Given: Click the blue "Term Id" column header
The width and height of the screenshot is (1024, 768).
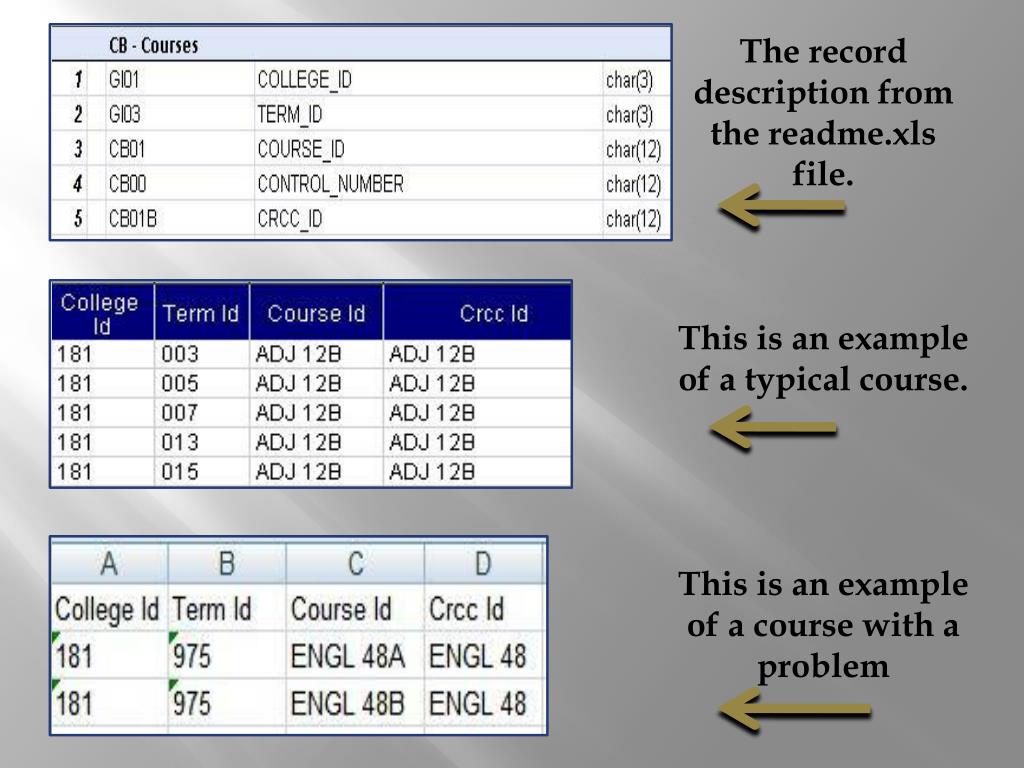Looking at the screenshot, I should 202,312.
